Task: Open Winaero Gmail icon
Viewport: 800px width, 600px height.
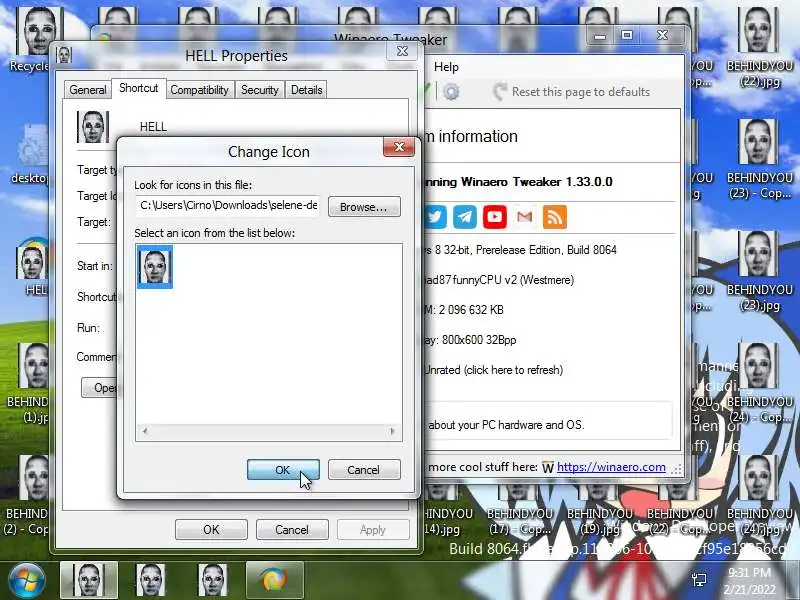Action: pos(524,217)
